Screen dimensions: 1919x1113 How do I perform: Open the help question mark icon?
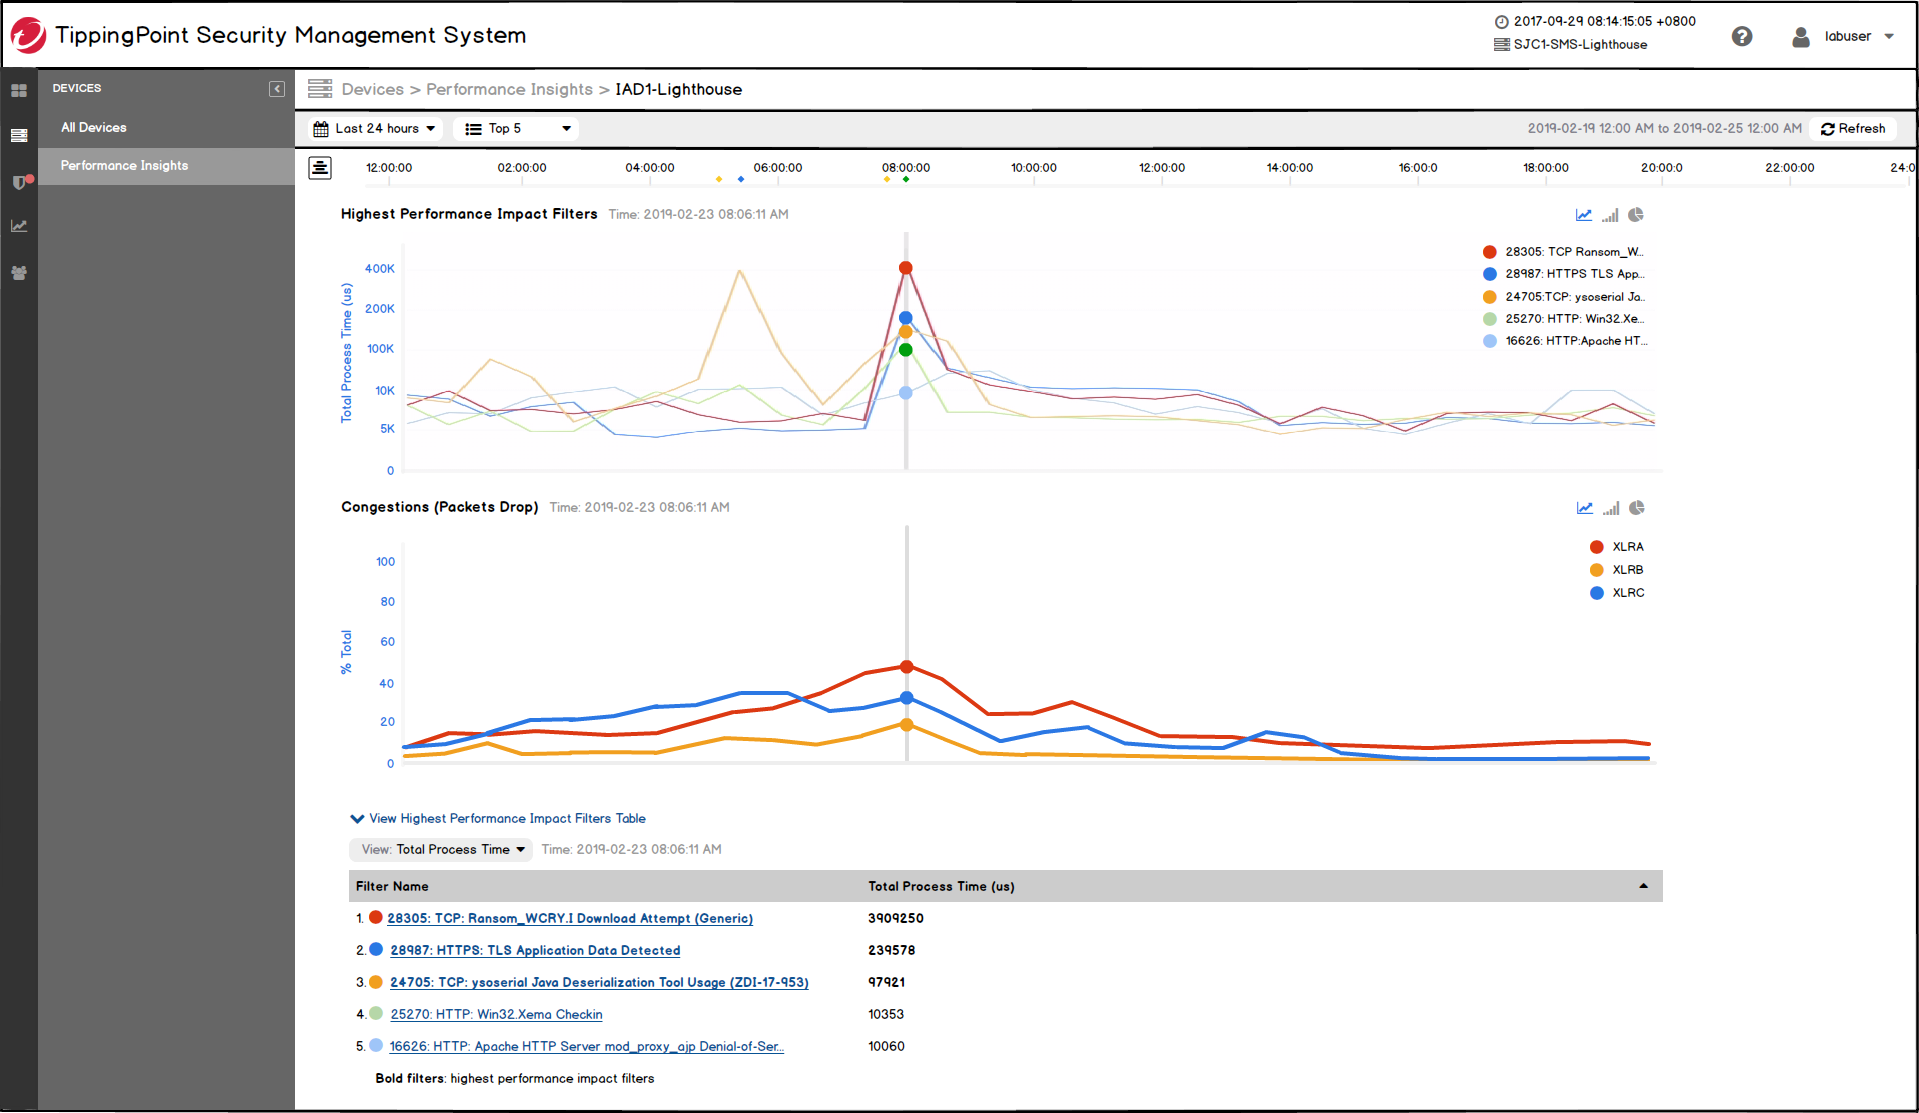coord(1742,36)
